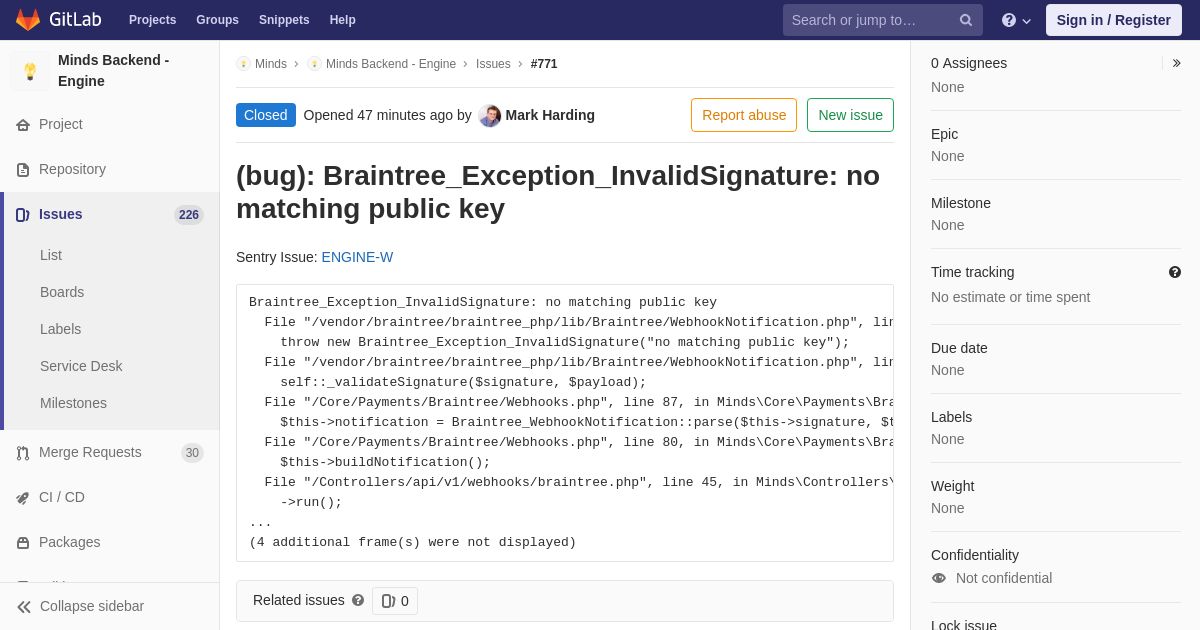1200x630 pixels.
Task: Click the Due date heading
Action: (959, 348)
